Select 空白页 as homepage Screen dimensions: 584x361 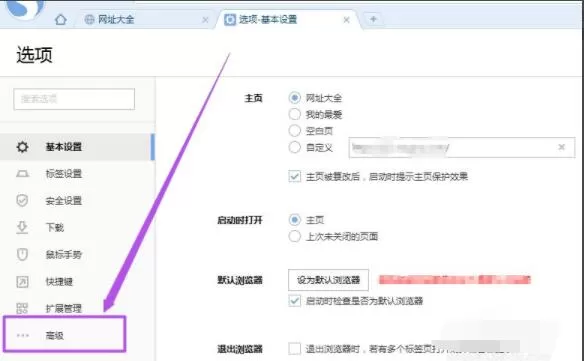click(x=294, y=130)
